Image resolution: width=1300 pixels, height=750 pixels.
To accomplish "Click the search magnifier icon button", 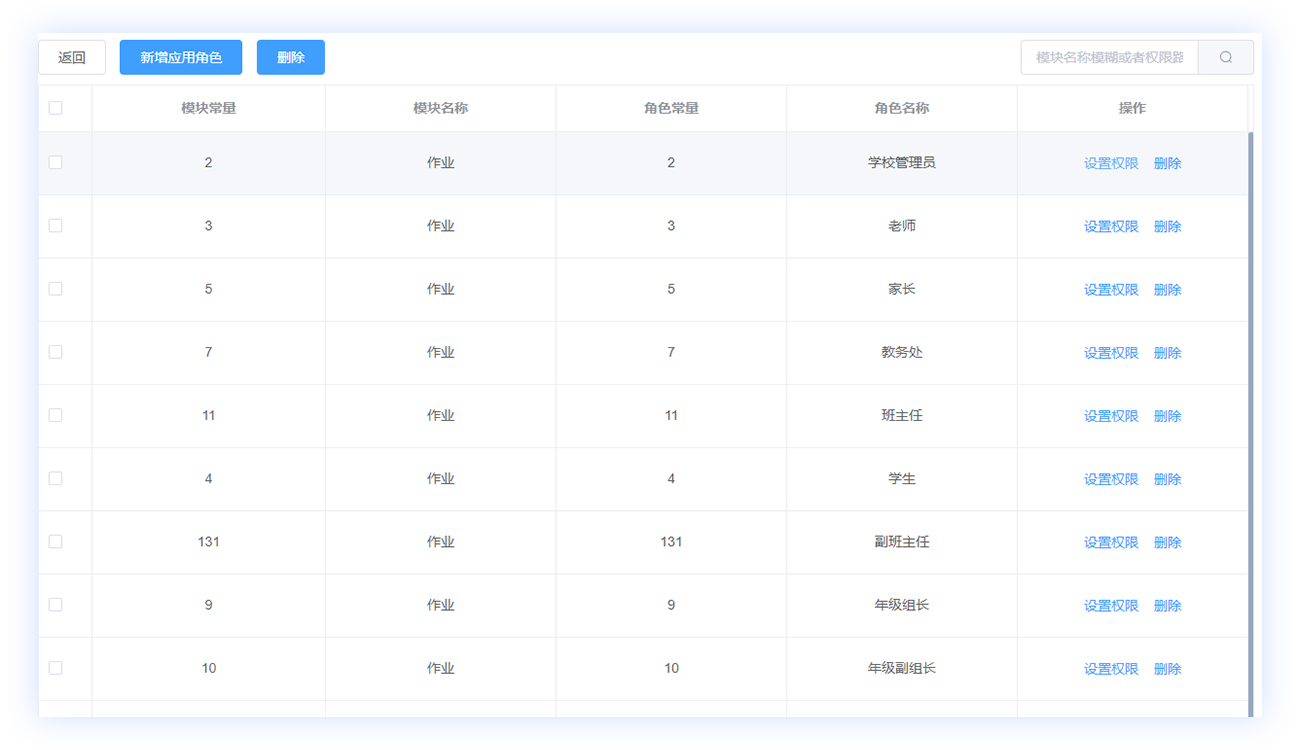I will point(1225,58).
